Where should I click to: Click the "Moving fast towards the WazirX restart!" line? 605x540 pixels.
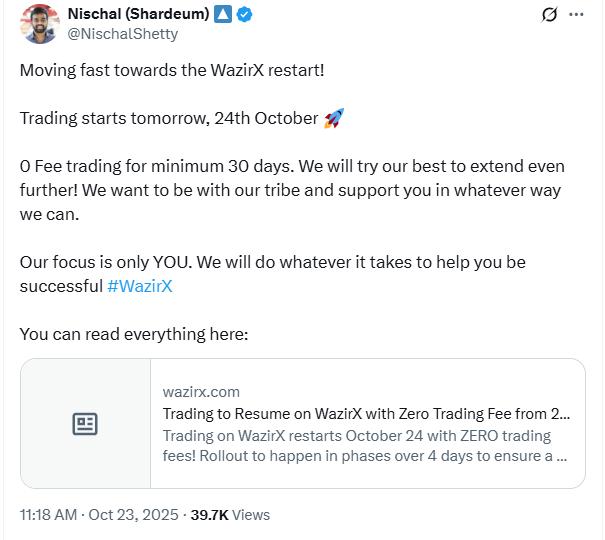point(172,71)
